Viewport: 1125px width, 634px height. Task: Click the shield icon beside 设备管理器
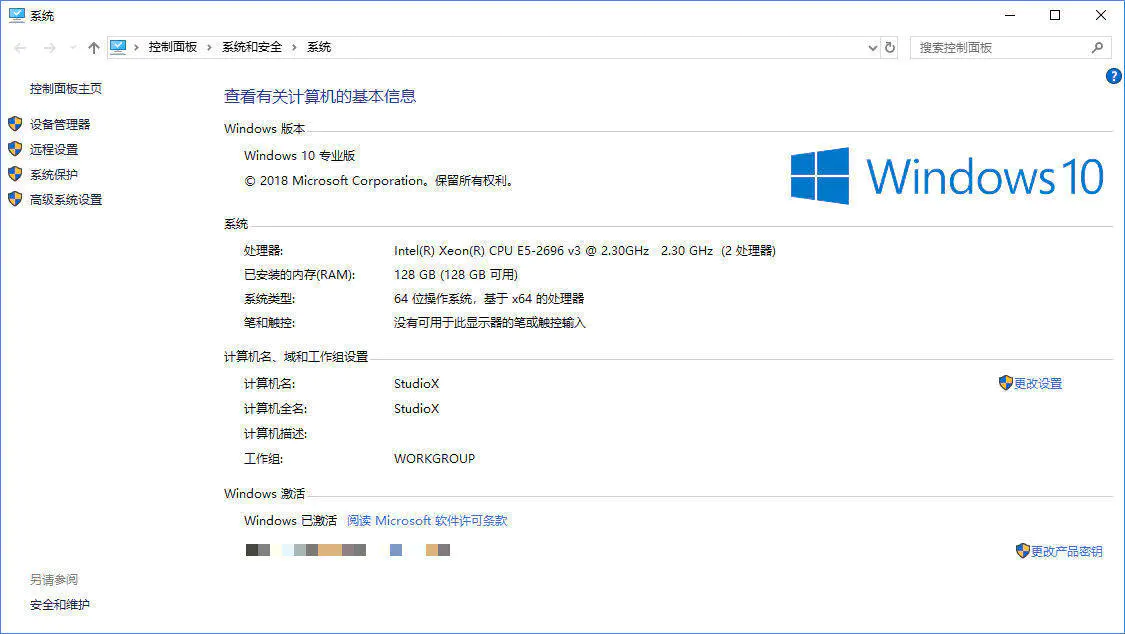(15, 124)
